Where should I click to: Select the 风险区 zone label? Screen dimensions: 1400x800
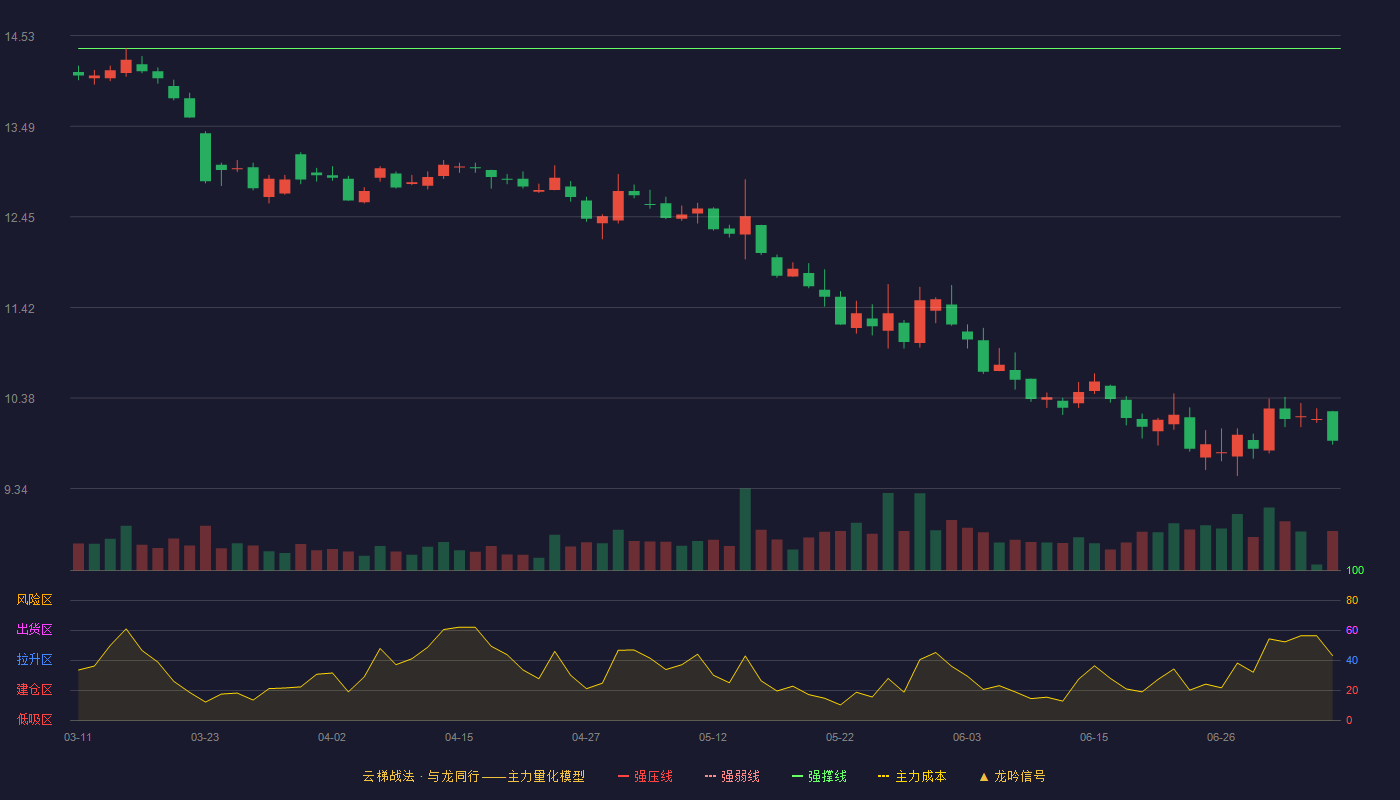34,600
